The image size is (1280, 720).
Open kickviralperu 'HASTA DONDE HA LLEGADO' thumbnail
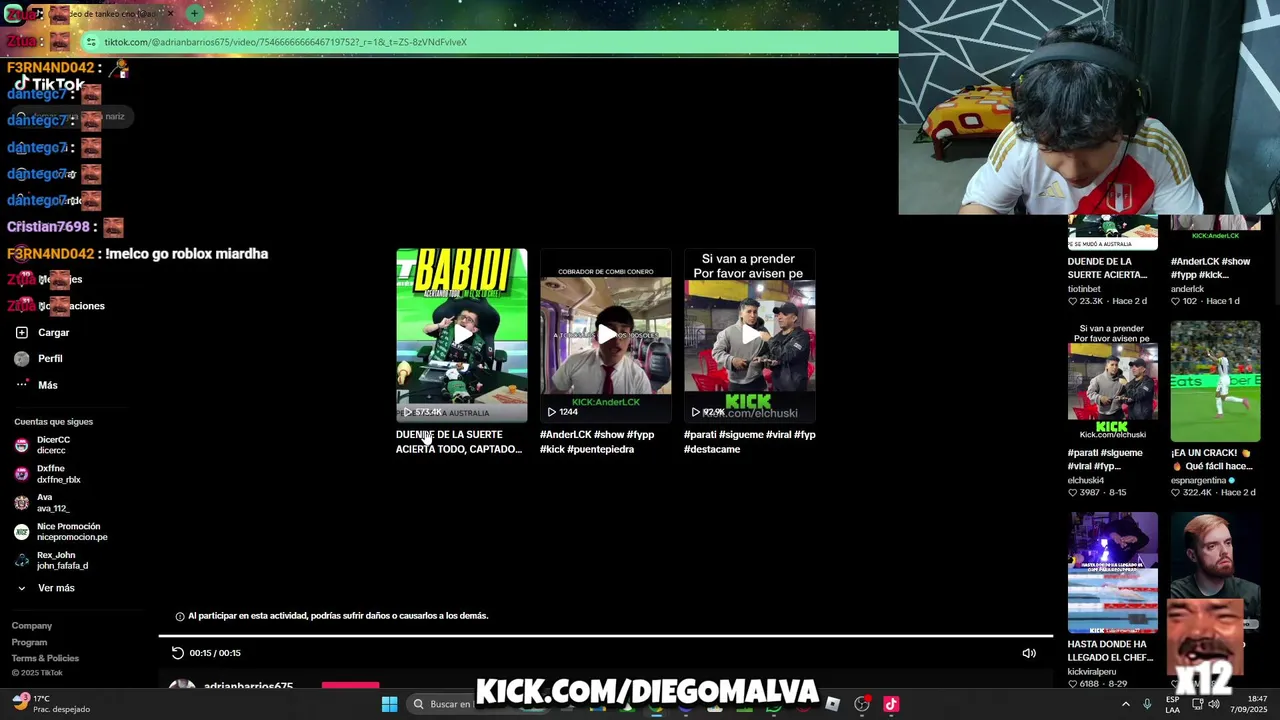[1113, 573]
